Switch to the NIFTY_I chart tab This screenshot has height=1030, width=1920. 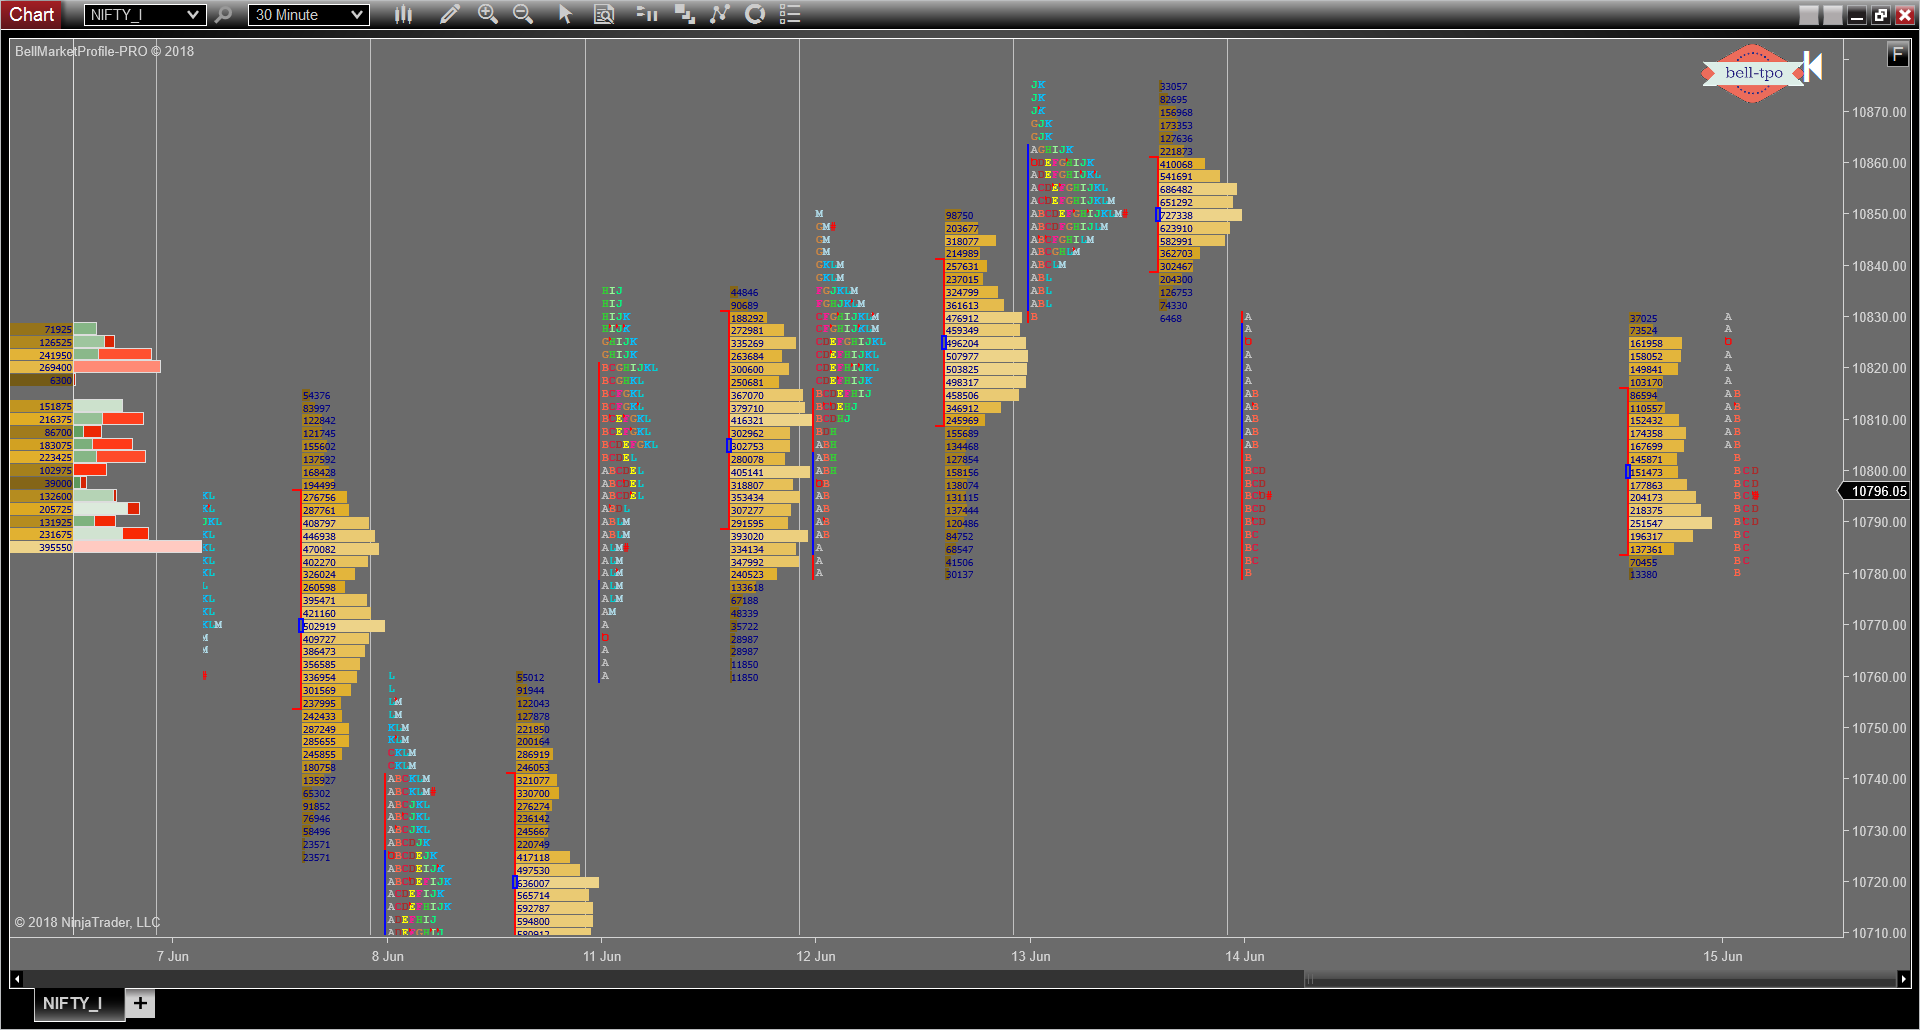tap(72, 1003)
